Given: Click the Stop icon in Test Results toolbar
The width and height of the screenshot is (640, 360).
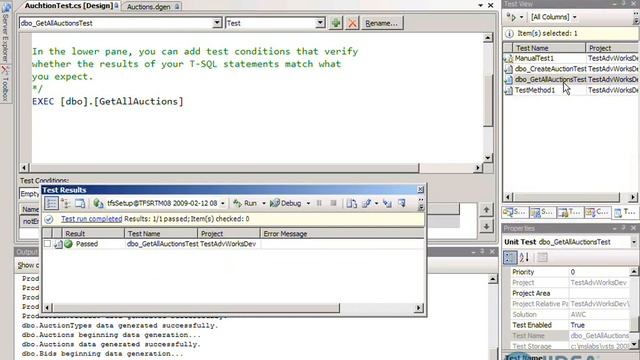Looking at the screenshot, I should [333, 203].
